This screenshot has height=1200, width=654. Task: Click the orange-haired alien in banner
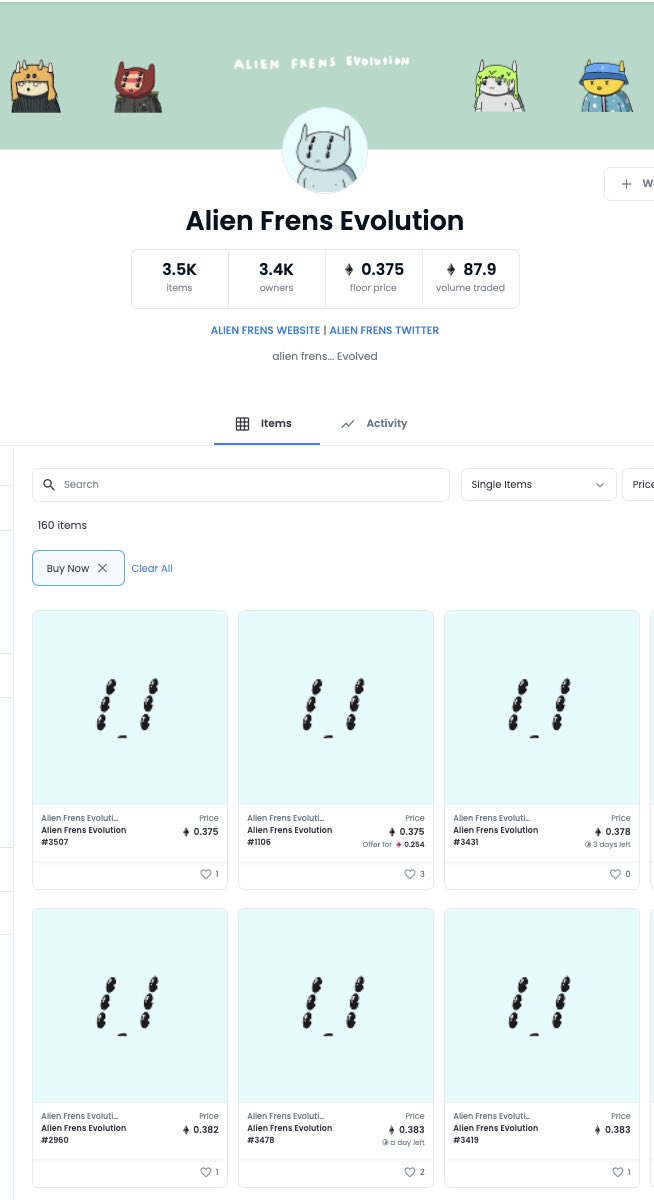[x=37, y=86]
